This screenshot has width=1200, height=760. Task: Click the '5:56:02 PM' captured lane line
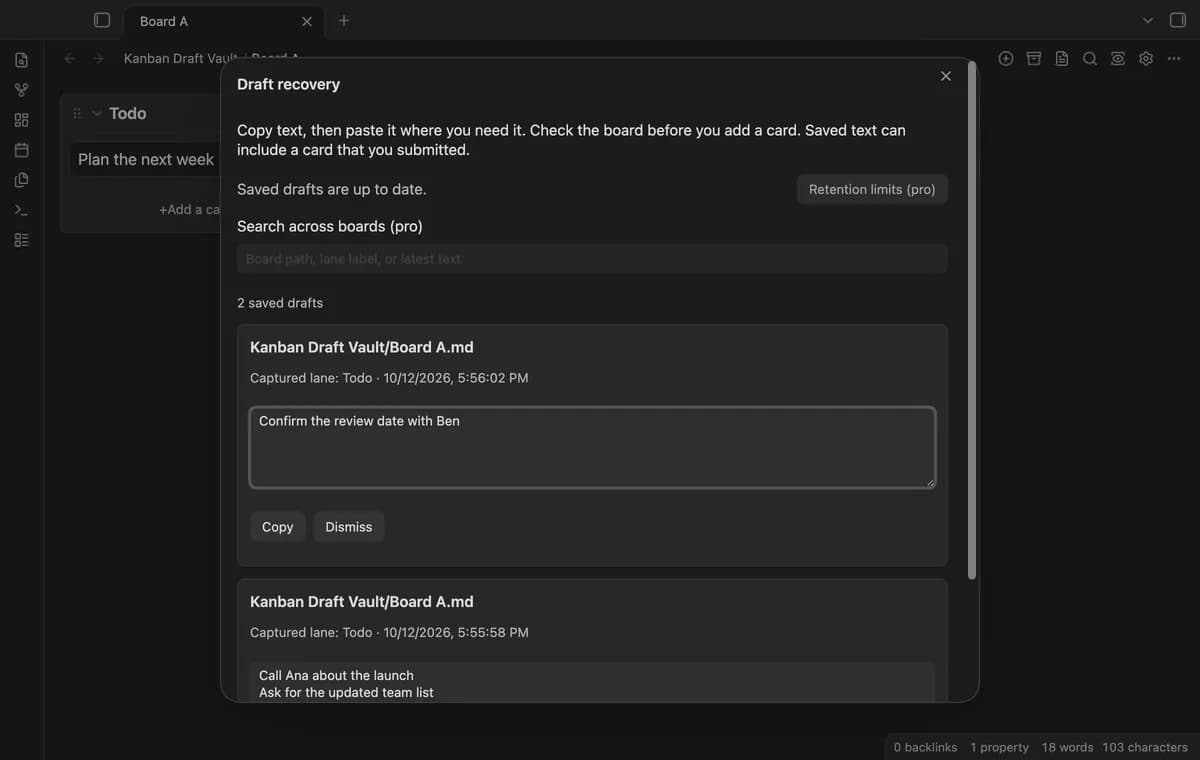(x=389, y=378)
